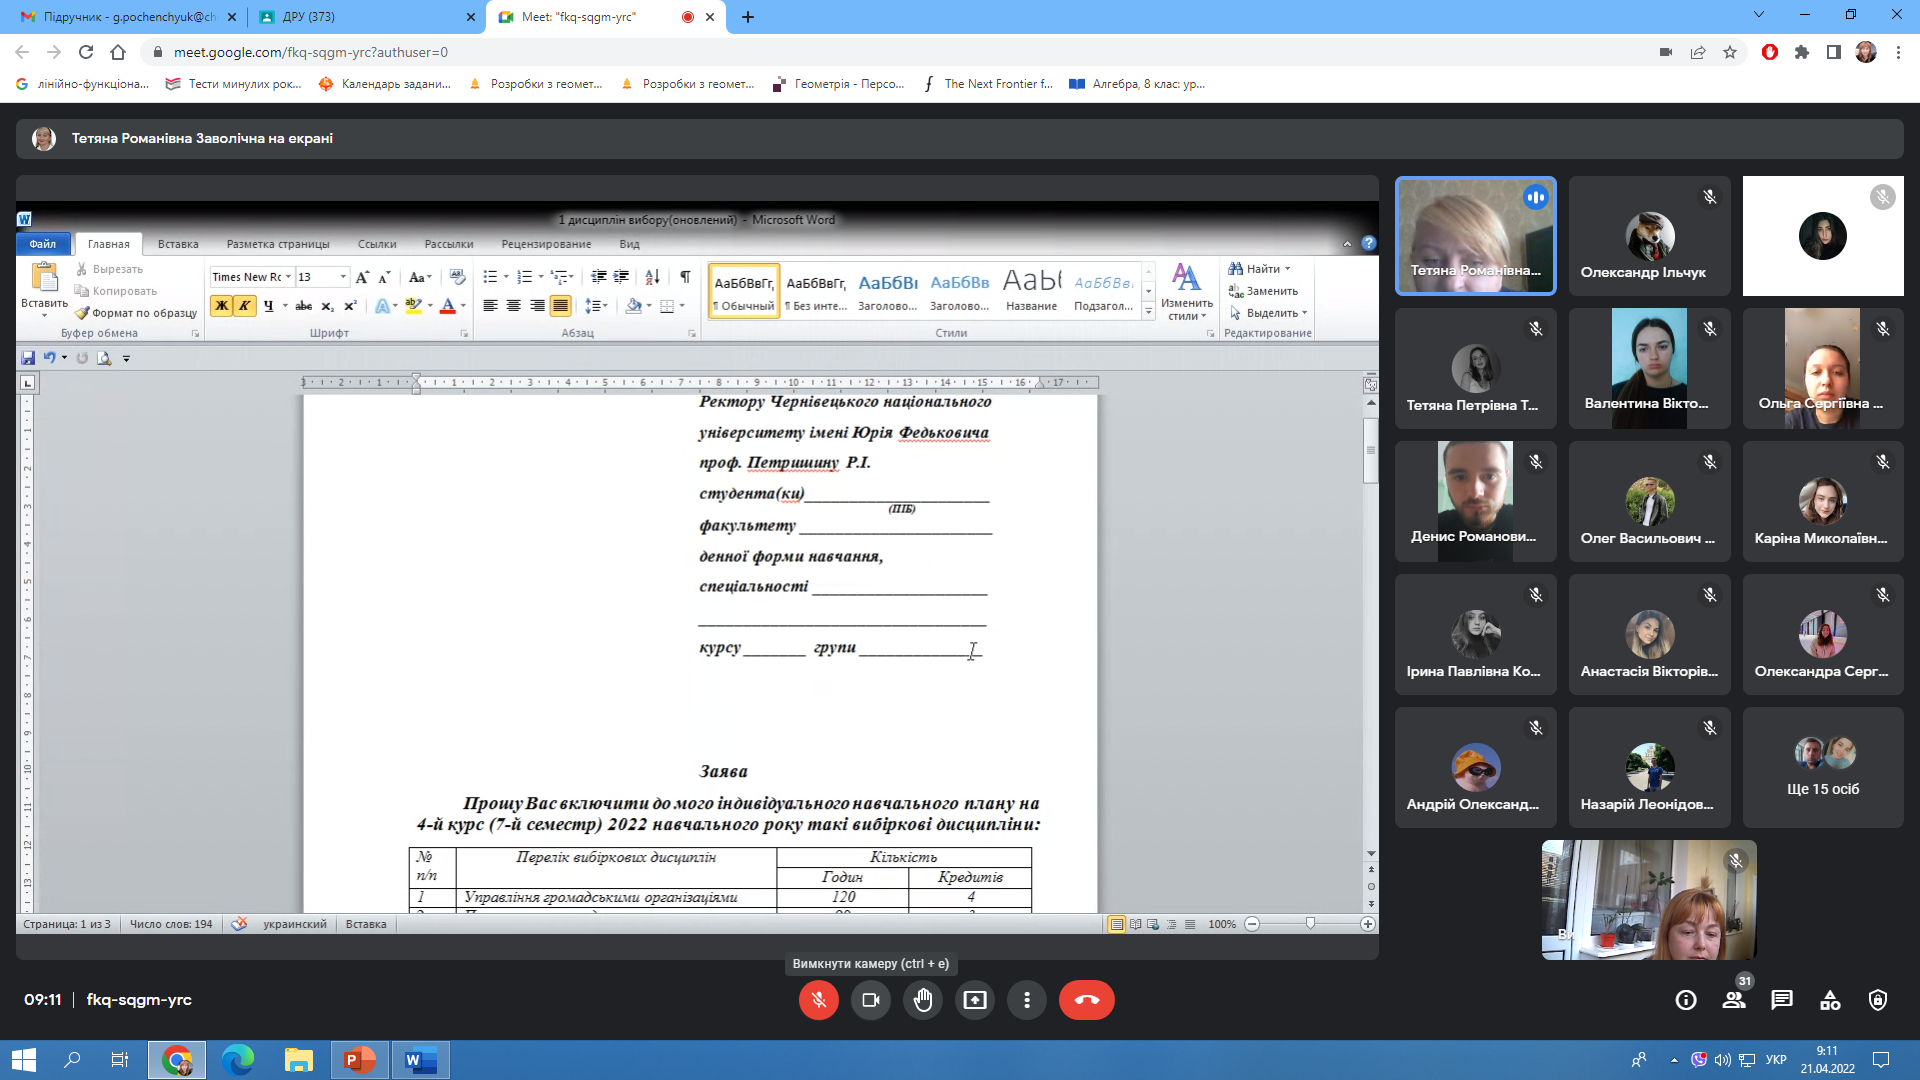Open the meeting details info icon
The image size is (1920, 1080).
click(x=1686, y=1000)
